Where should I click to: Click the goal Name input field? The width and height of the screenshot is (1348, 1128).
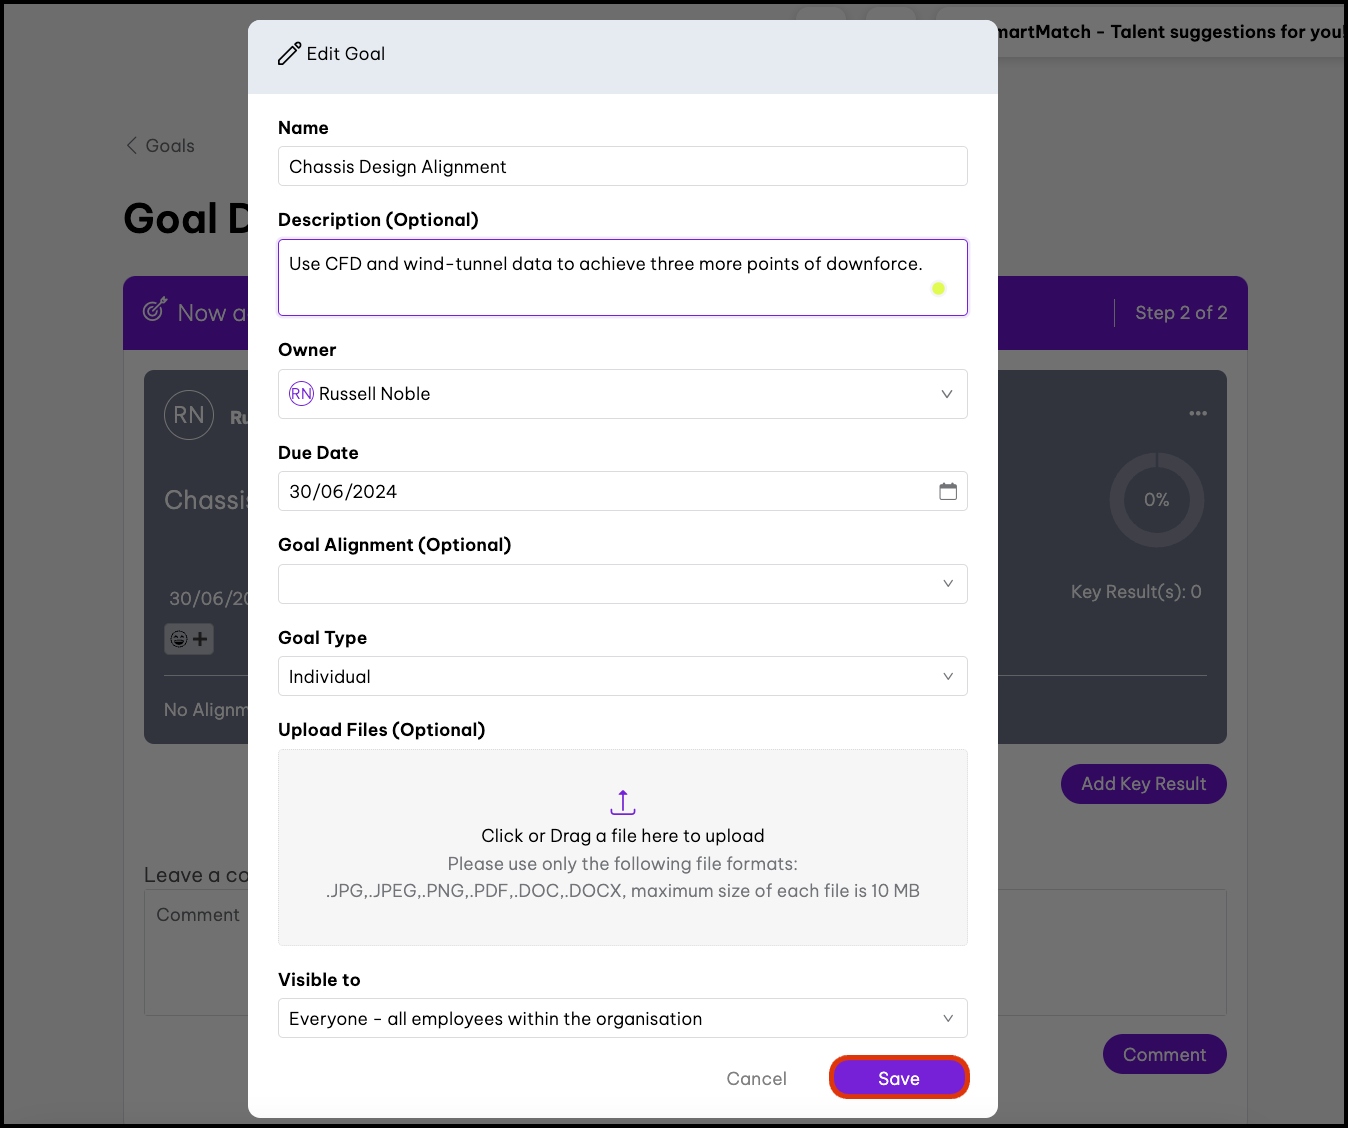(x=622, y=167)
